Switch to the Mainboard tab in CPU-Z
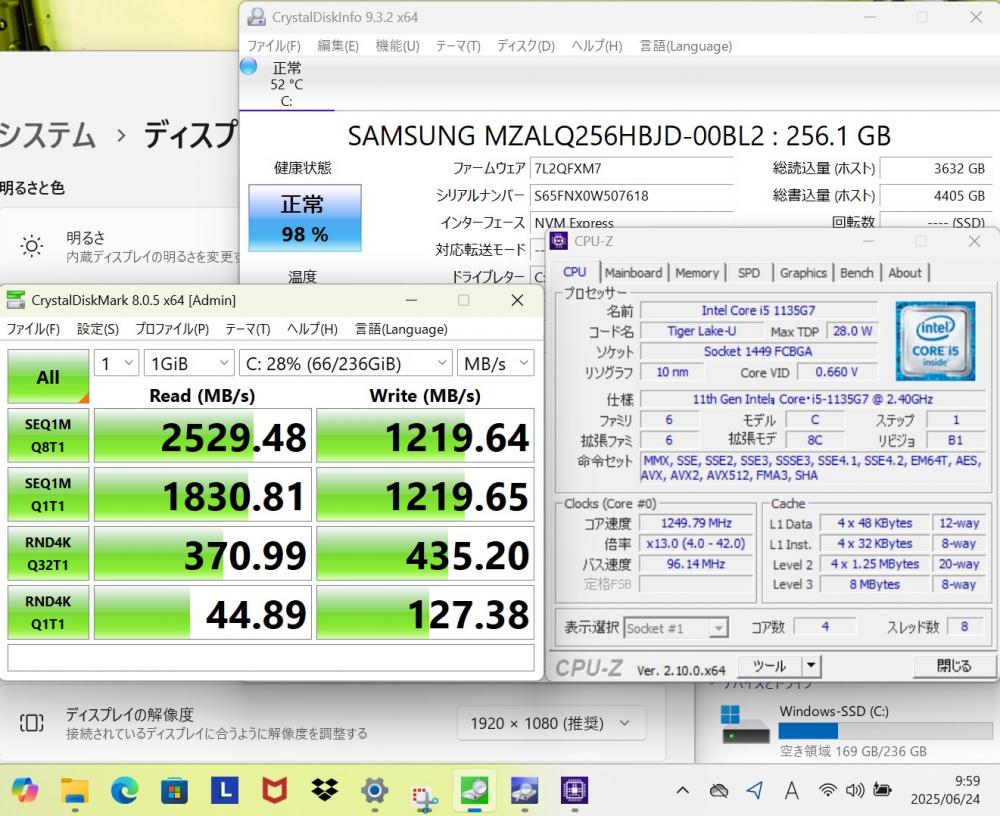Image resolution: width=1000 pixels, height=816 pixels. (633, 272)
